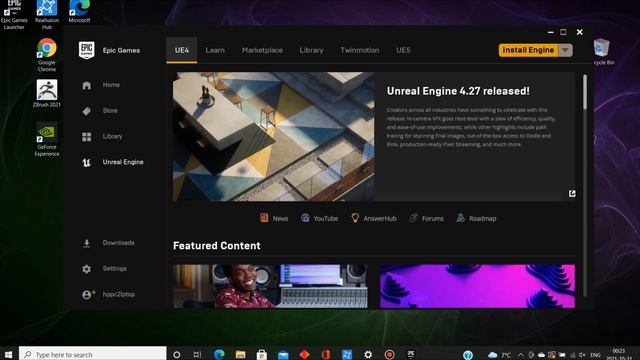Viewport: 640px width, 360px height.
Task: Click the Epic Games taskbar icon
Action: [x=411, y=354]
